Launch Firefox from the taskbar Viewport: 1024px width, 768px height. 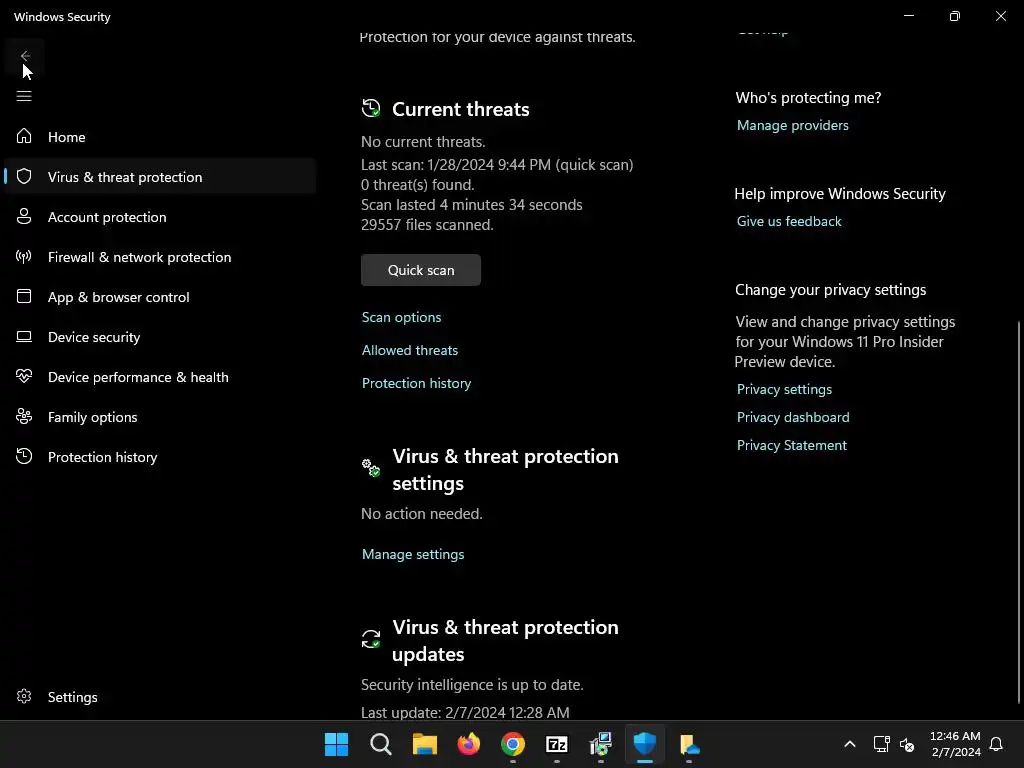[x=469, y=744]
